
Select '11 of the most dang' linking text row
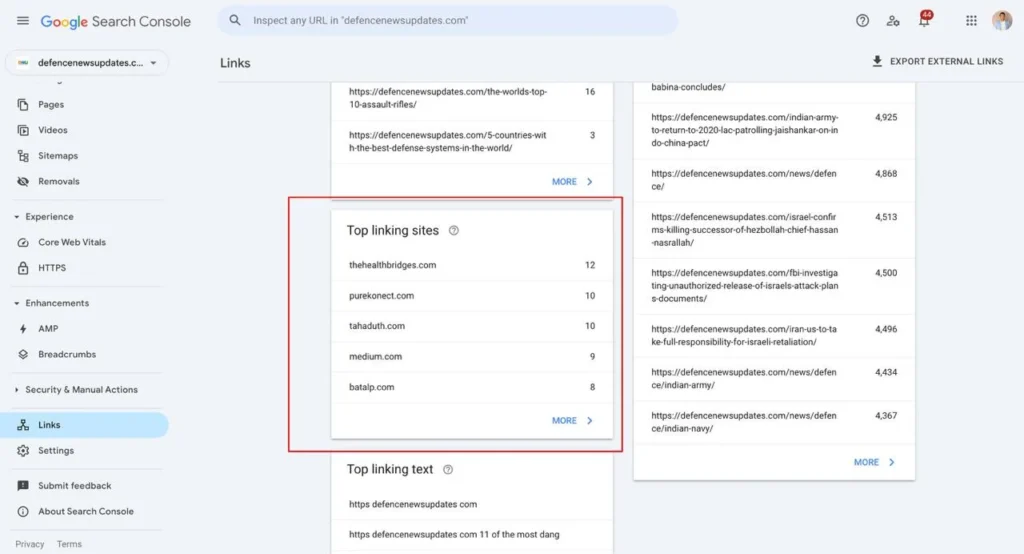[x=472, y=535]
